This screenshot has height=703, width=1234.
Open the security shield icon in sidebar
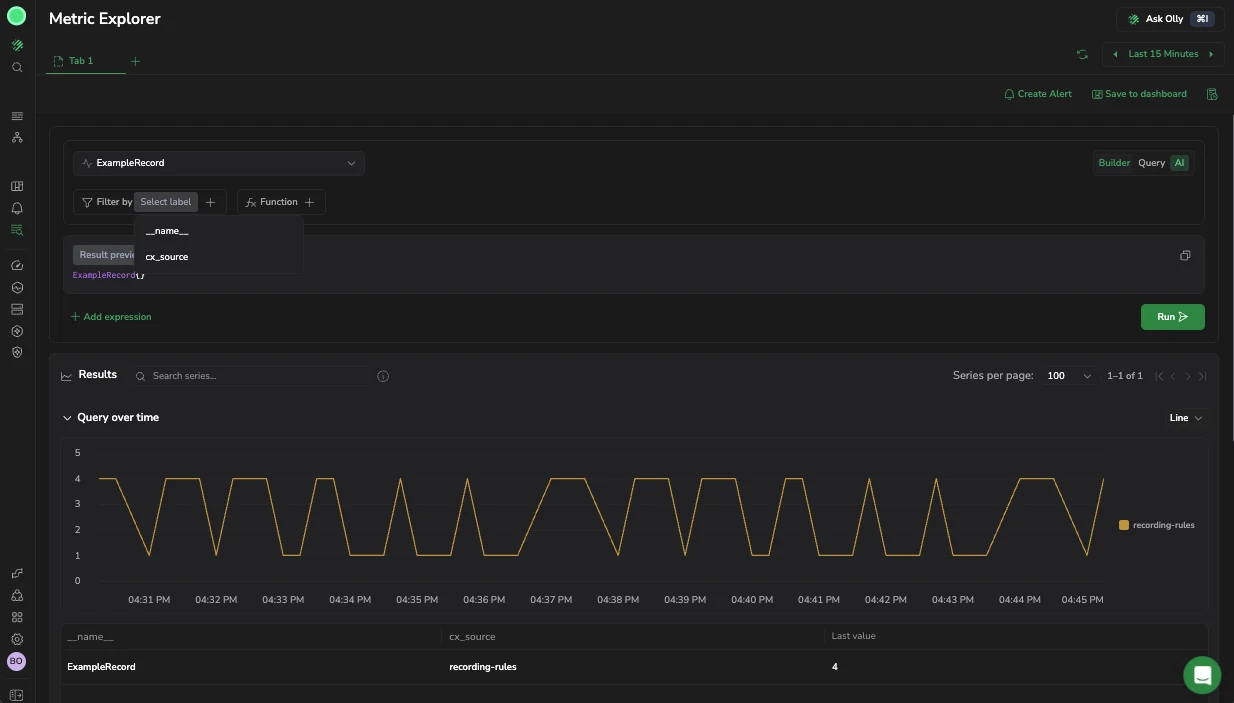click(x=17, y=352)
